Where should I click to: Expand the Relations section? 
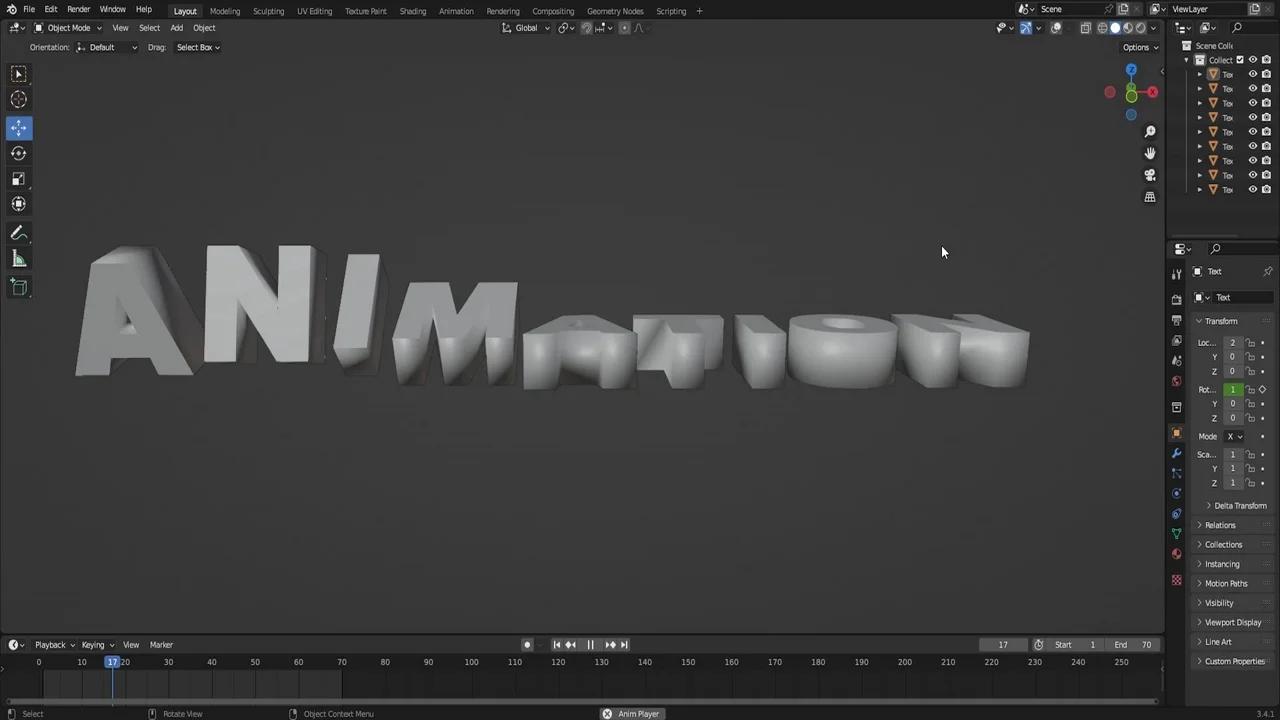coord(1220,525)
